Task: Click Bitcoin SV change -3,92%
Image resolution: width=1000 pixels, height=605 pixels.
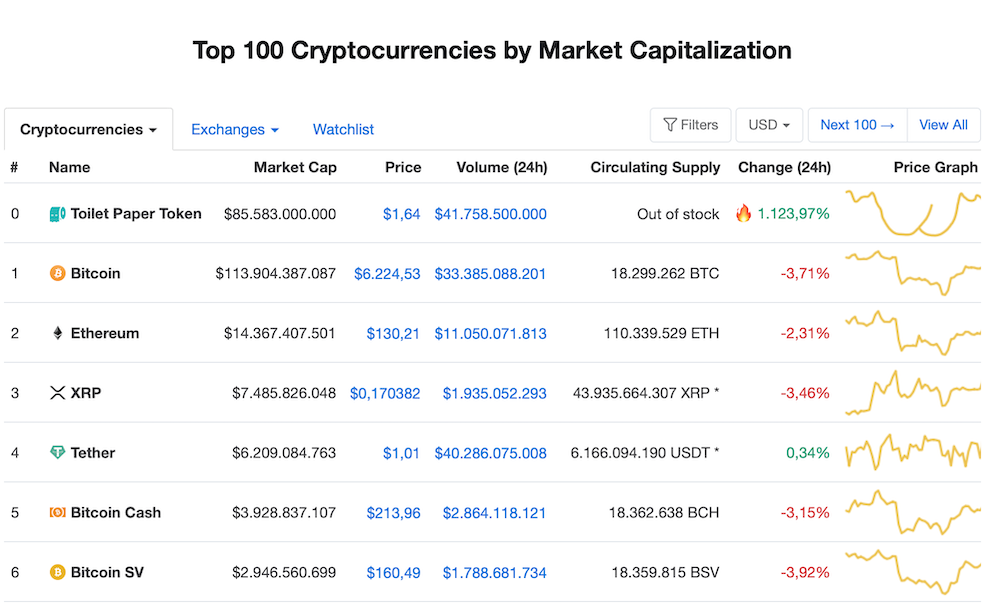Action: 805,572
